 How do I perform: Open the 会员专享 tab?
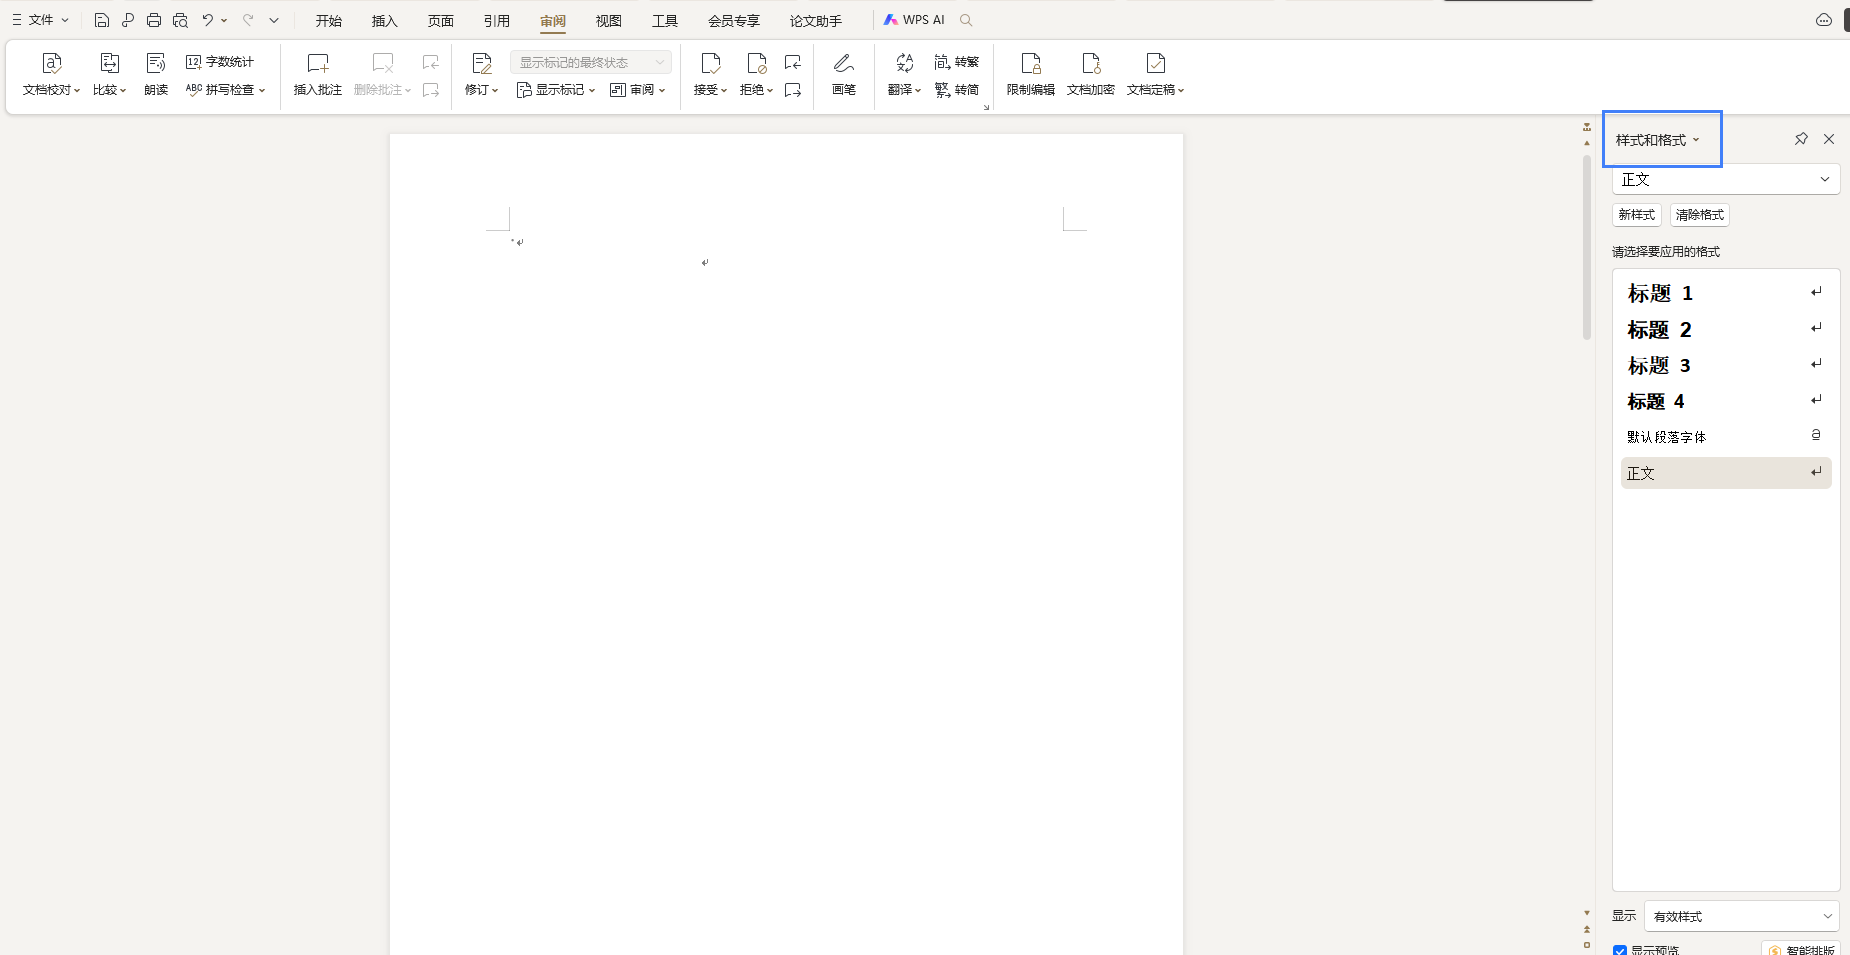coord(734,21)
